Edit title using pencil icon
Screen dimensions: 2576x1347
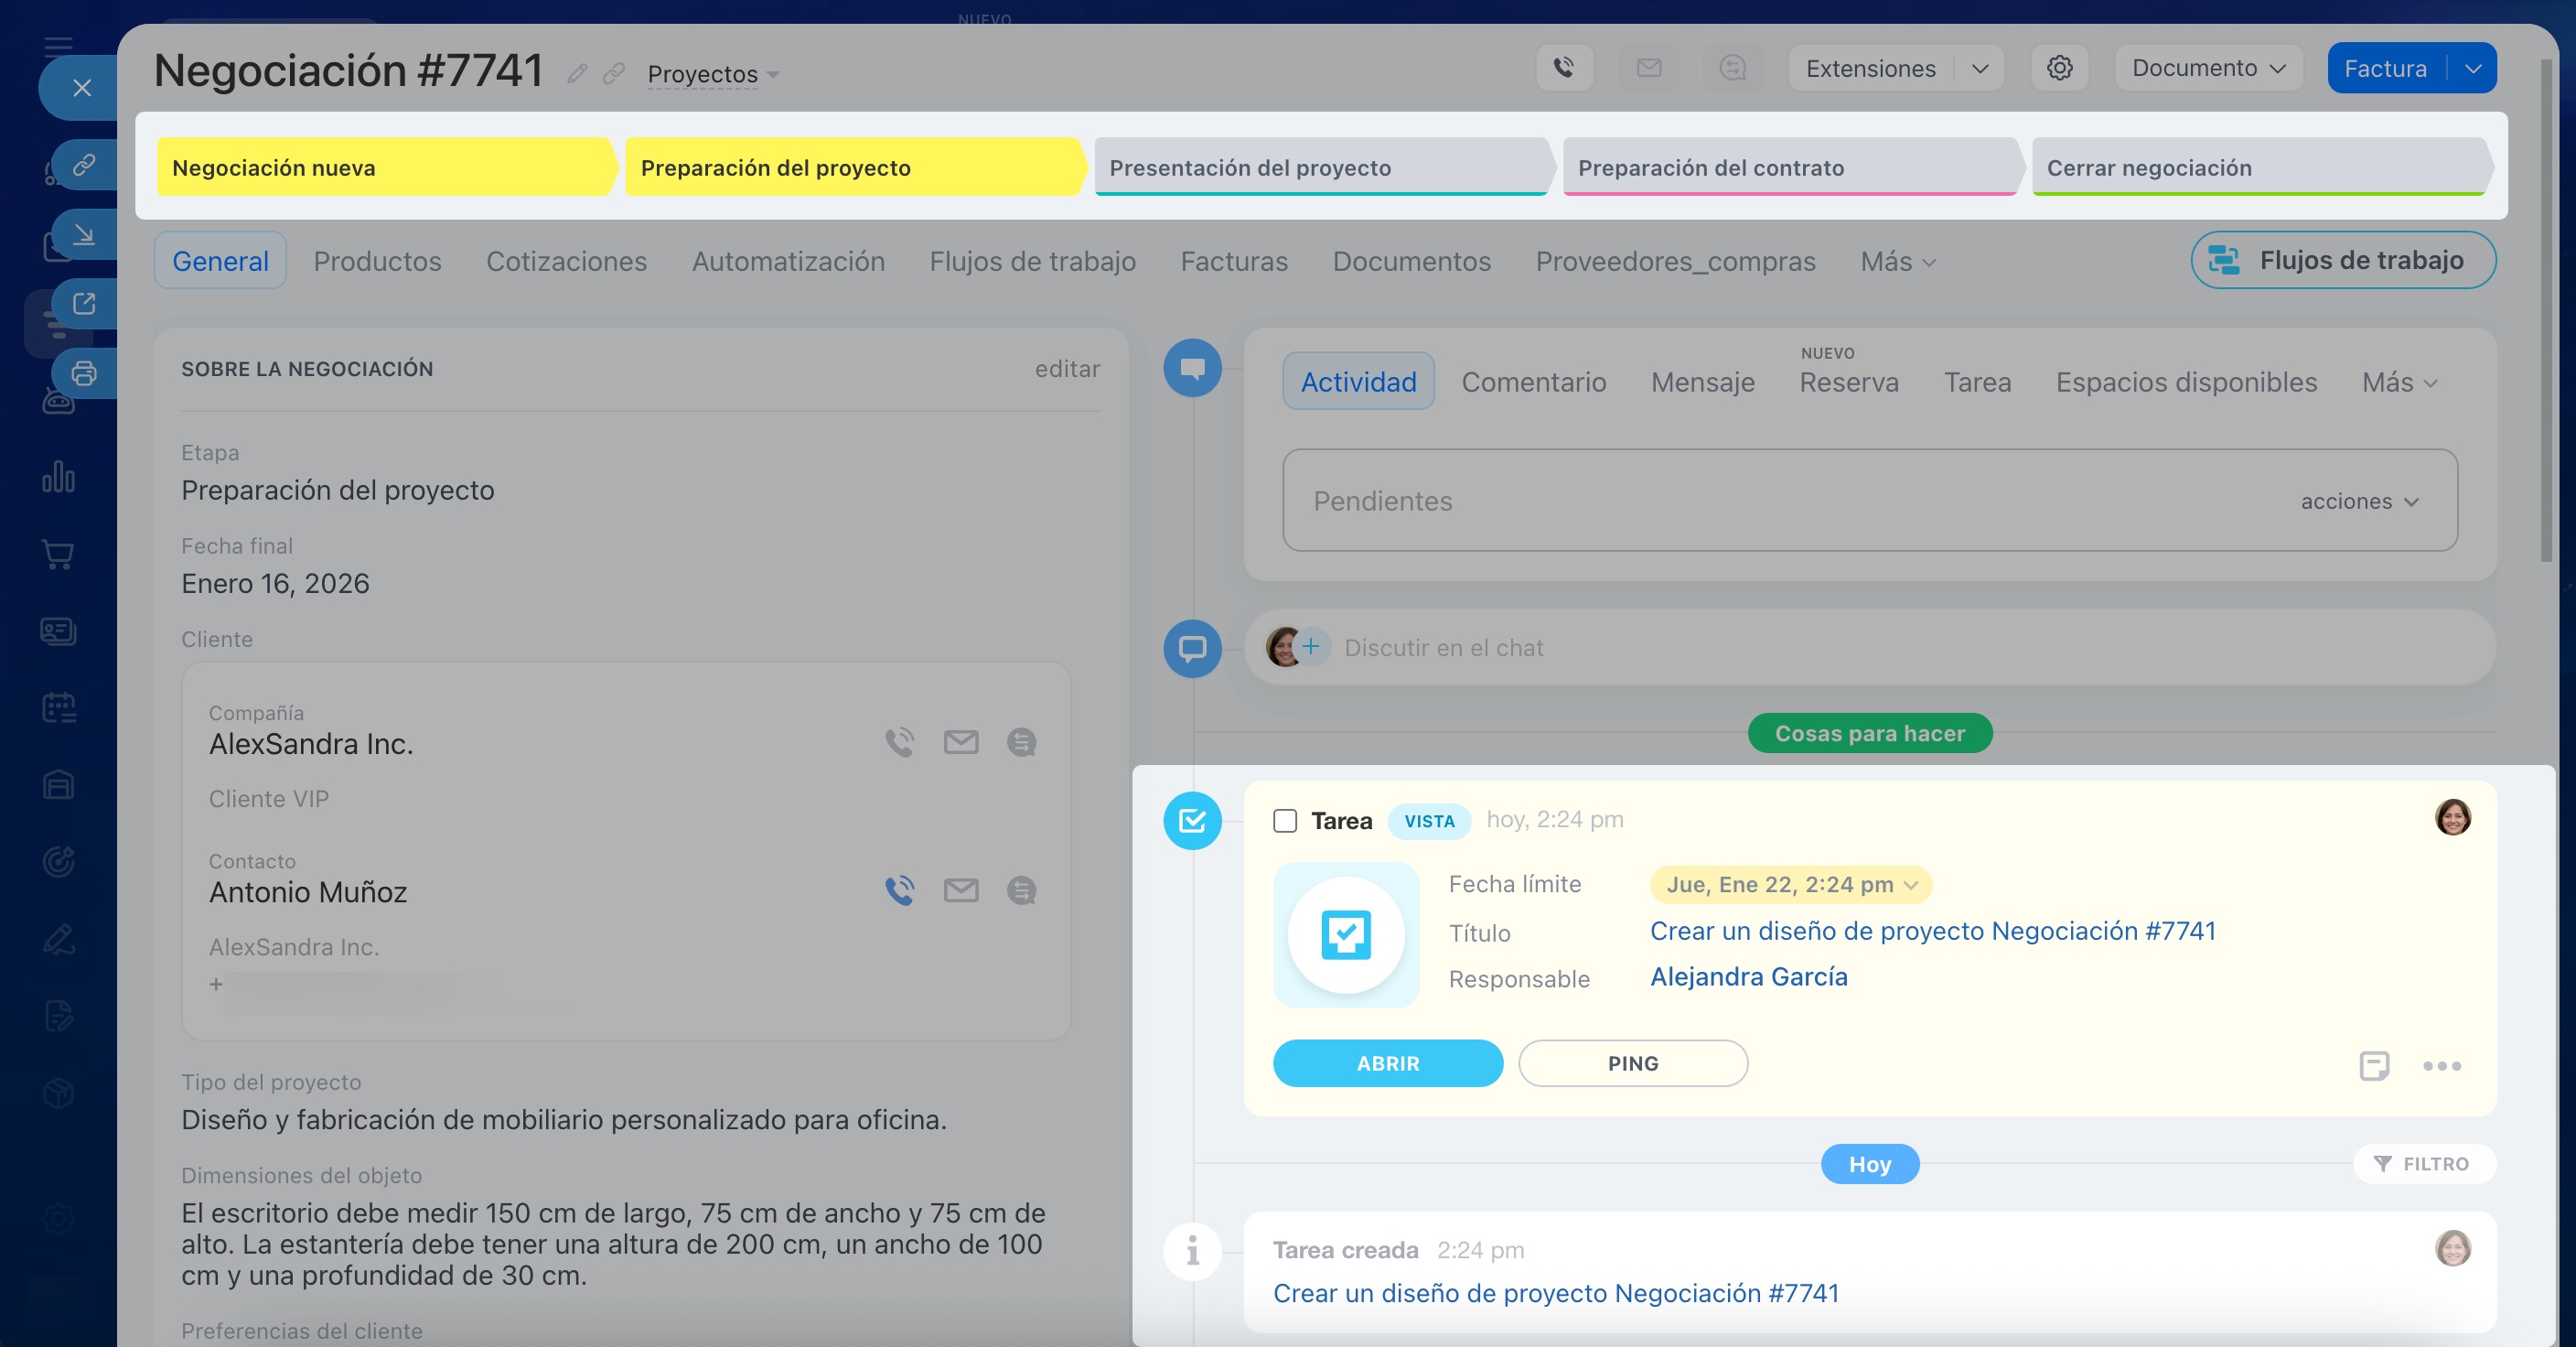(577, 73)
